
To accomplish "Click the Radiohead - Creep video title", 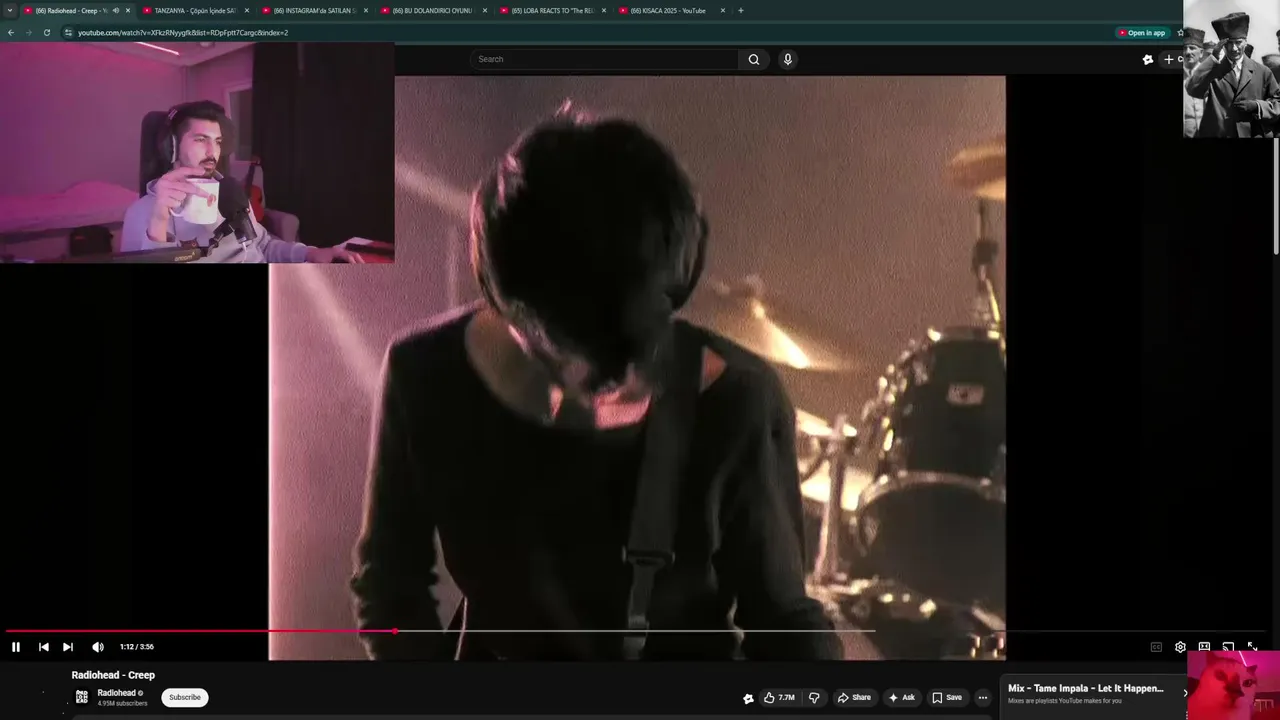I will click(113, 675).
